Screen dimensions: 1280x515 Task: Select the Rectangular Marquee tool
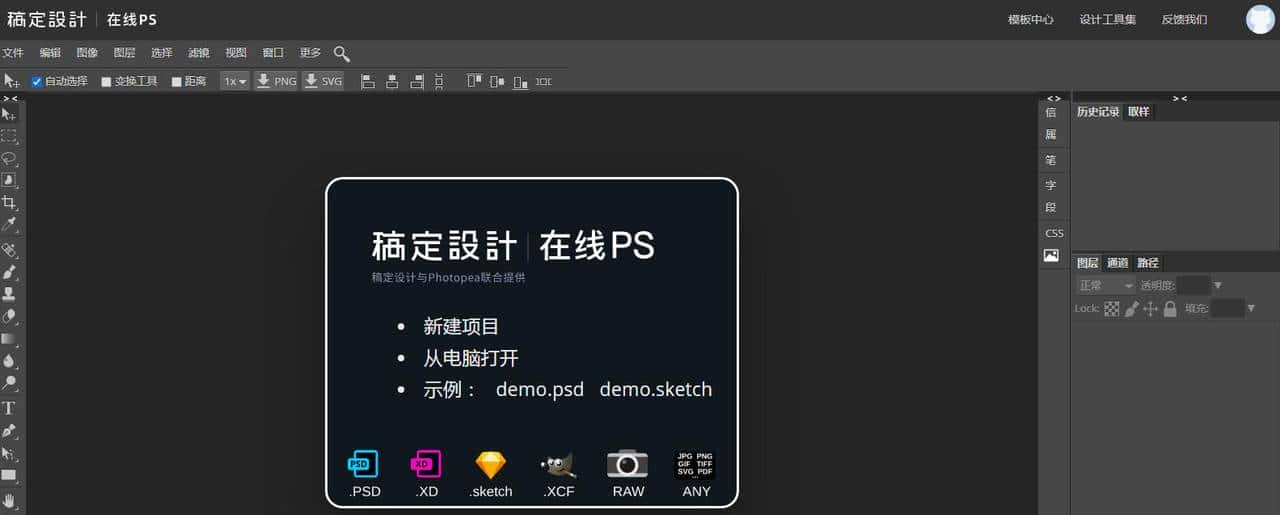tap(10, 136)
